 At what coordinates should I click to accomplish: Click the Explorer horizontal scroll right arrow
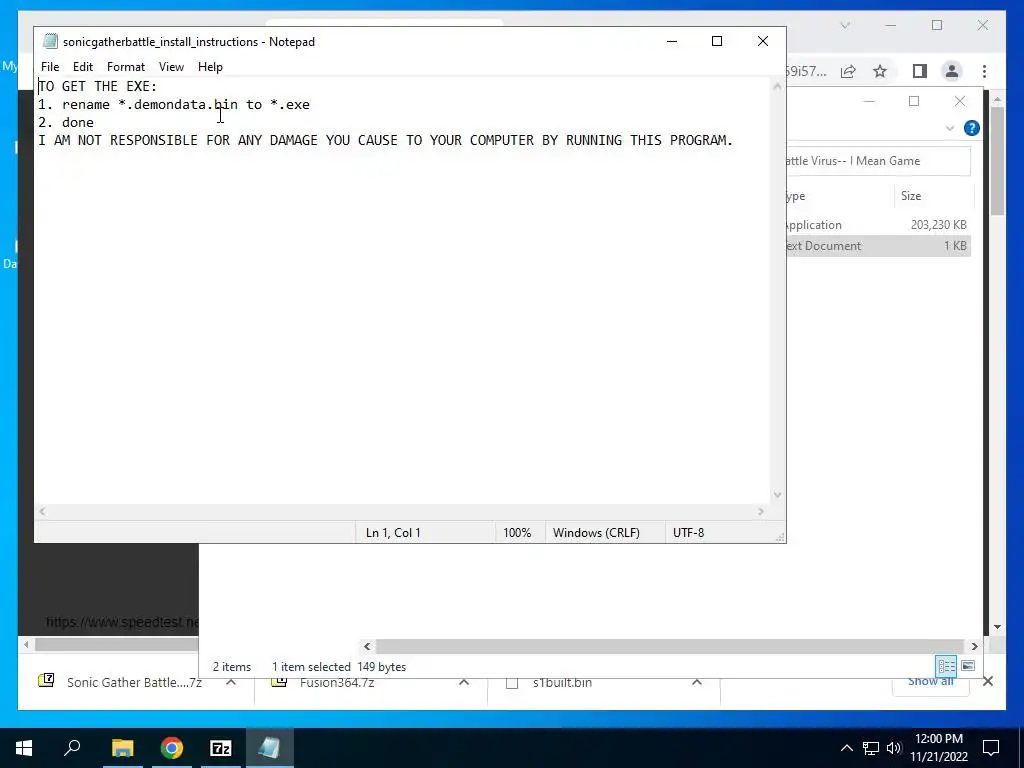coord(974,646)
